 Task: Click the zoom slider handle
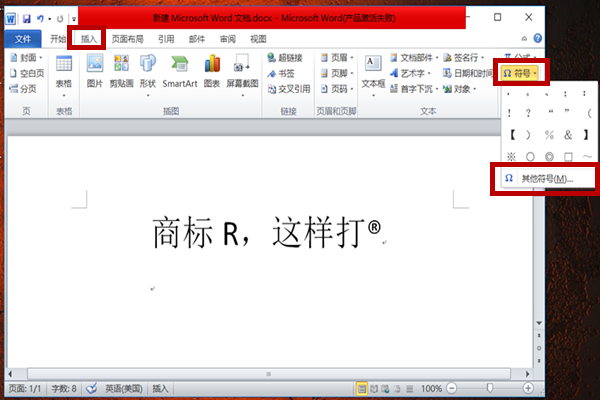pos(490,389)
